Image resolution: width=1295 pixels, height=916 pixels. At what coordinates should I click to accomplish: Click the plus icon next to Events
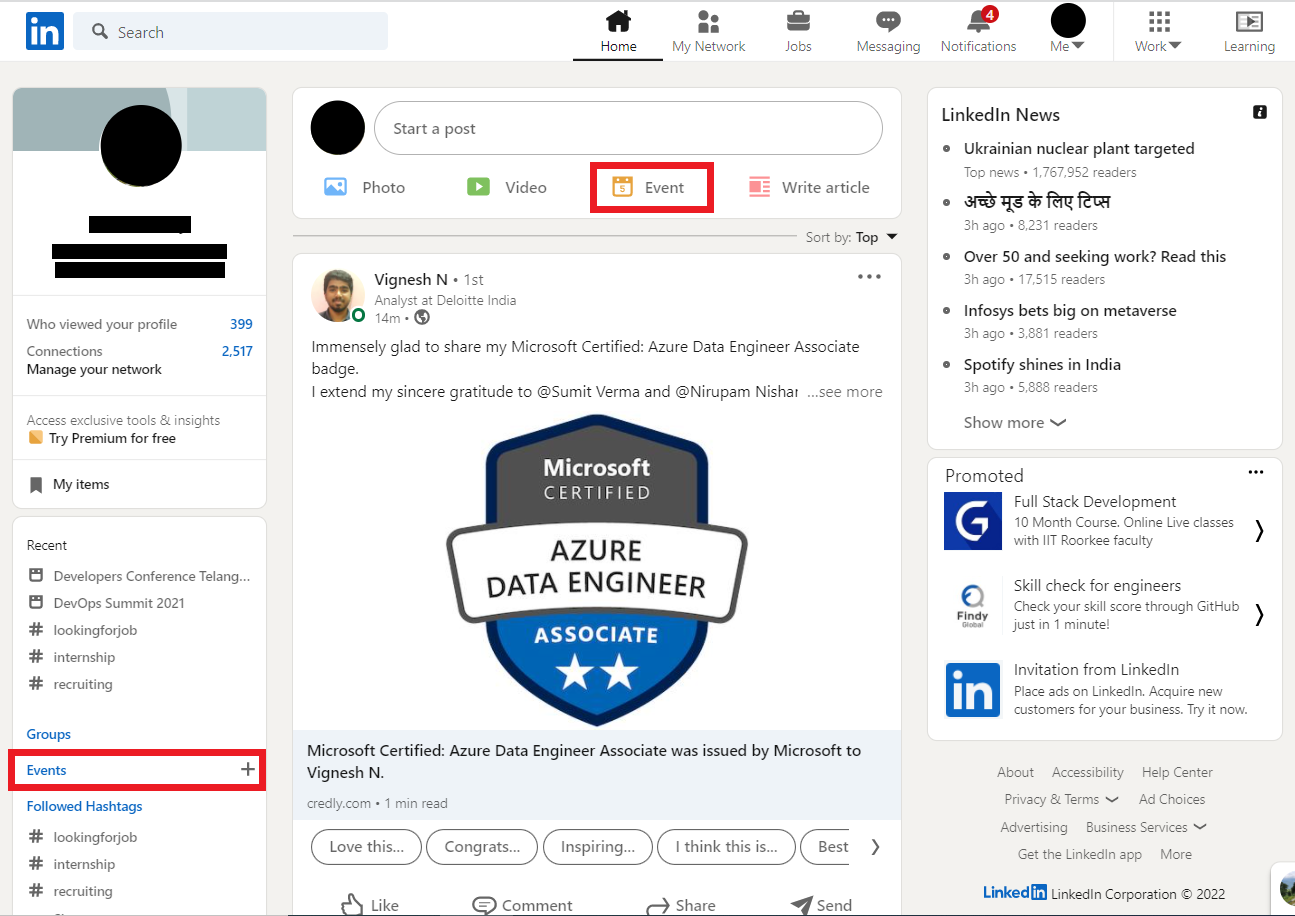point(248,770)
